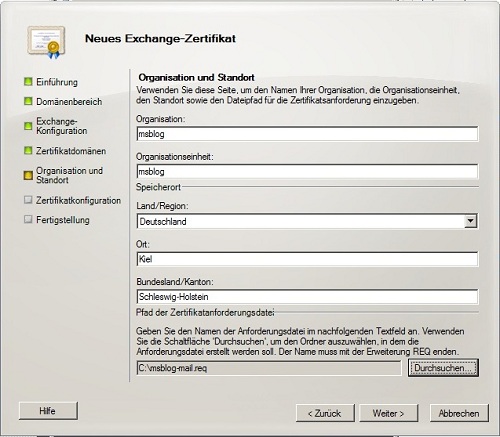
Task: Click the certificate icon in wizard header
Action: pos(46,42)
